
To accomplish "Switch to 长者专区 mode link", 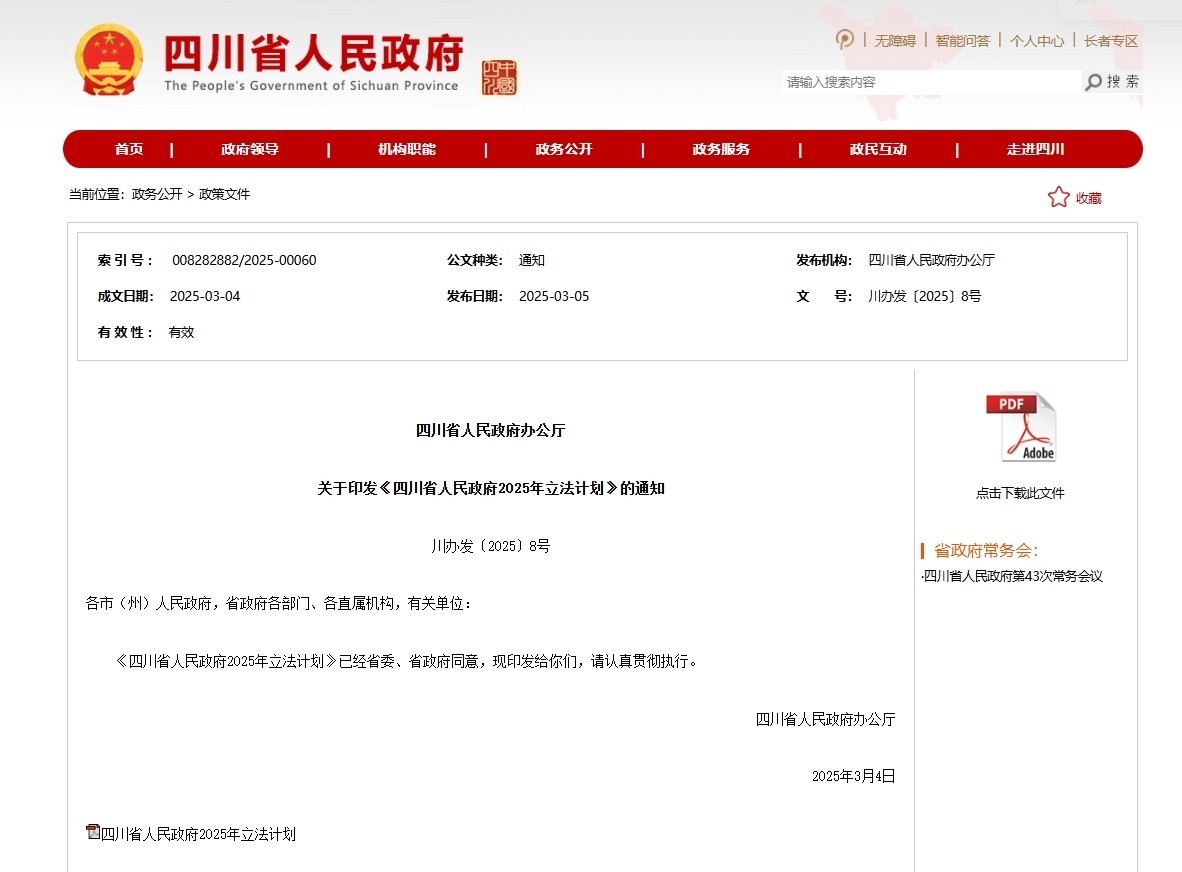I will (1111, 41).
